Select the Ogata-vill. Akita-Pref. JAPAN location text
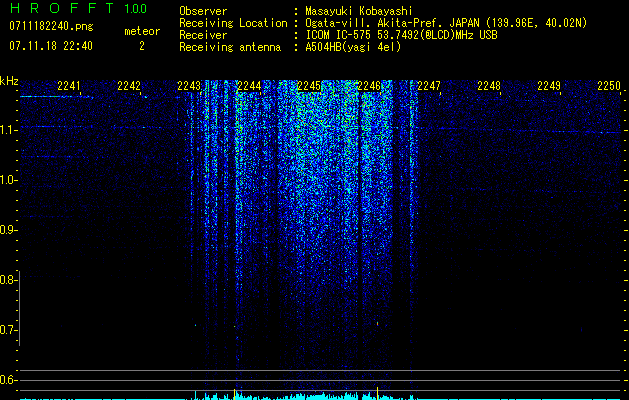The height and width of the screenshot is (400, 629). (x=446, y=23)
